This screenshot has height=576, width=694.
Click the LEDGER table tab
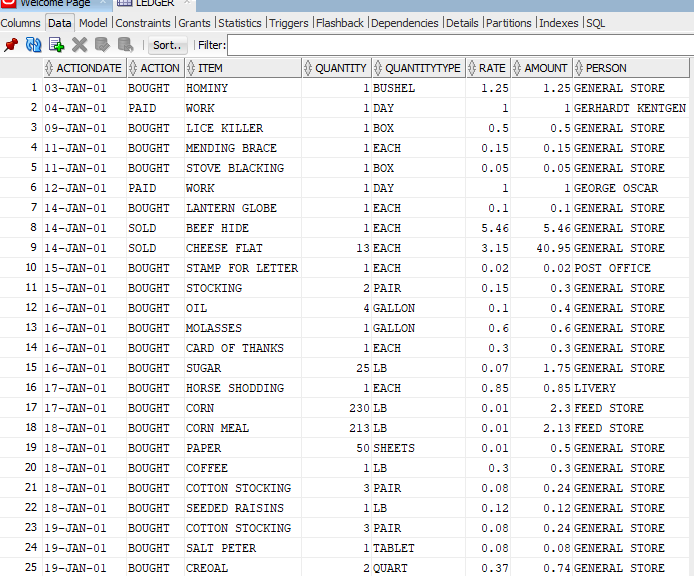(155, 4)
